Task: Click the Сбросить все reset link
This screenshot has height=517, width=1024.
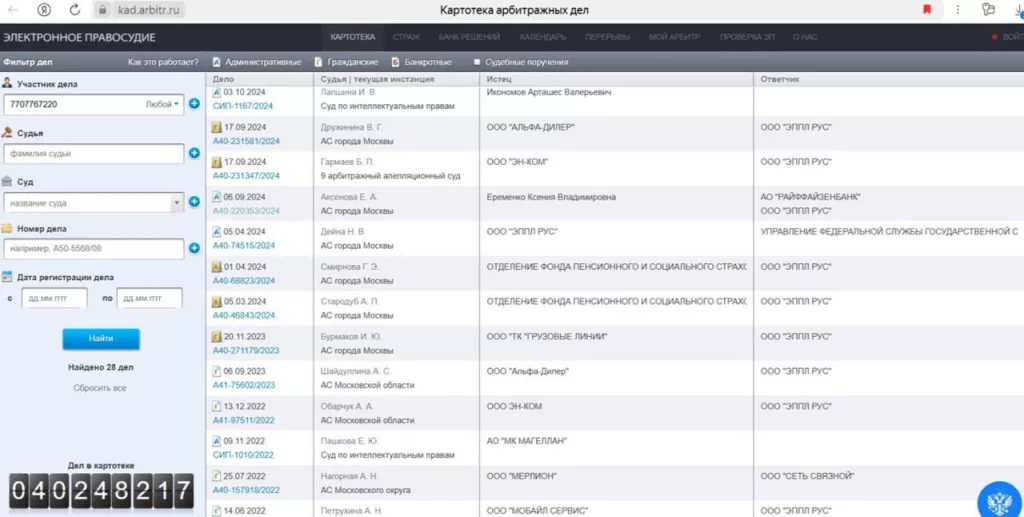Action: tap(100, 388)
